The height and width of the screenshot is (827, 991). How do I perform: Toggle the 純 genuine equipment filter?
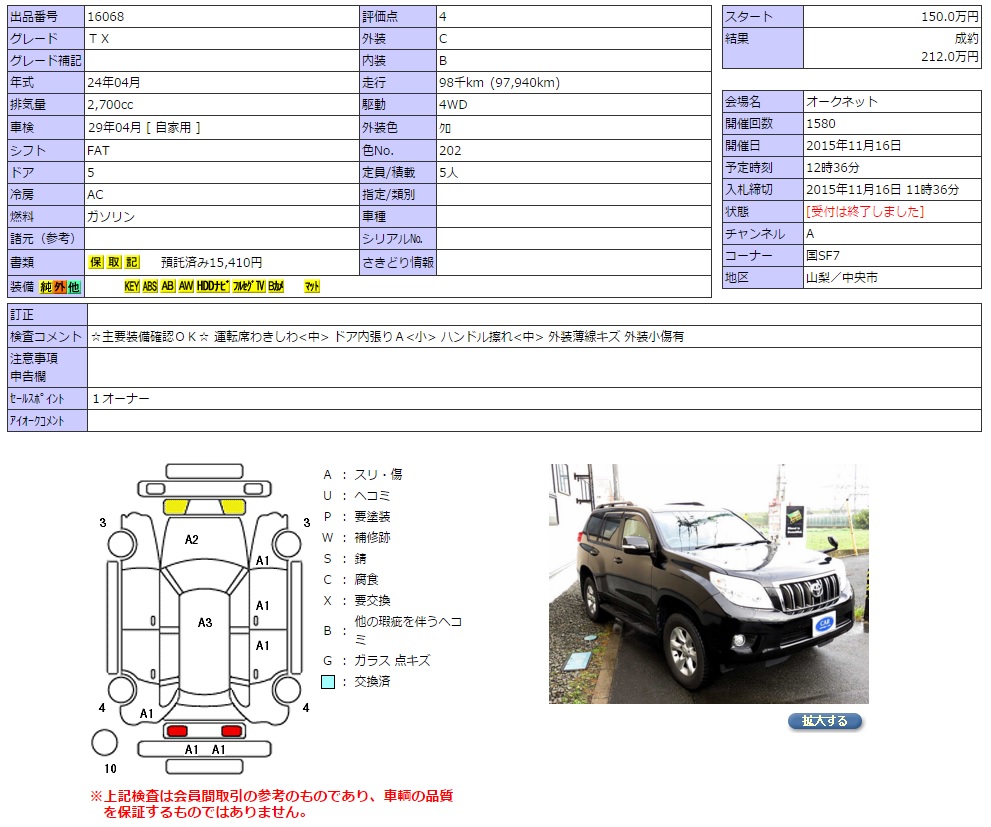click(45, 287)
